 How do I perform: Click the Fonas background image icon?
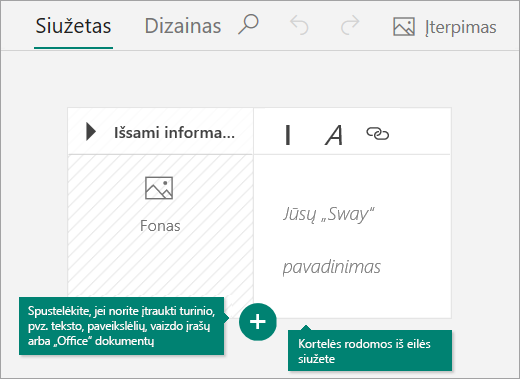click(x=159, y=188)
